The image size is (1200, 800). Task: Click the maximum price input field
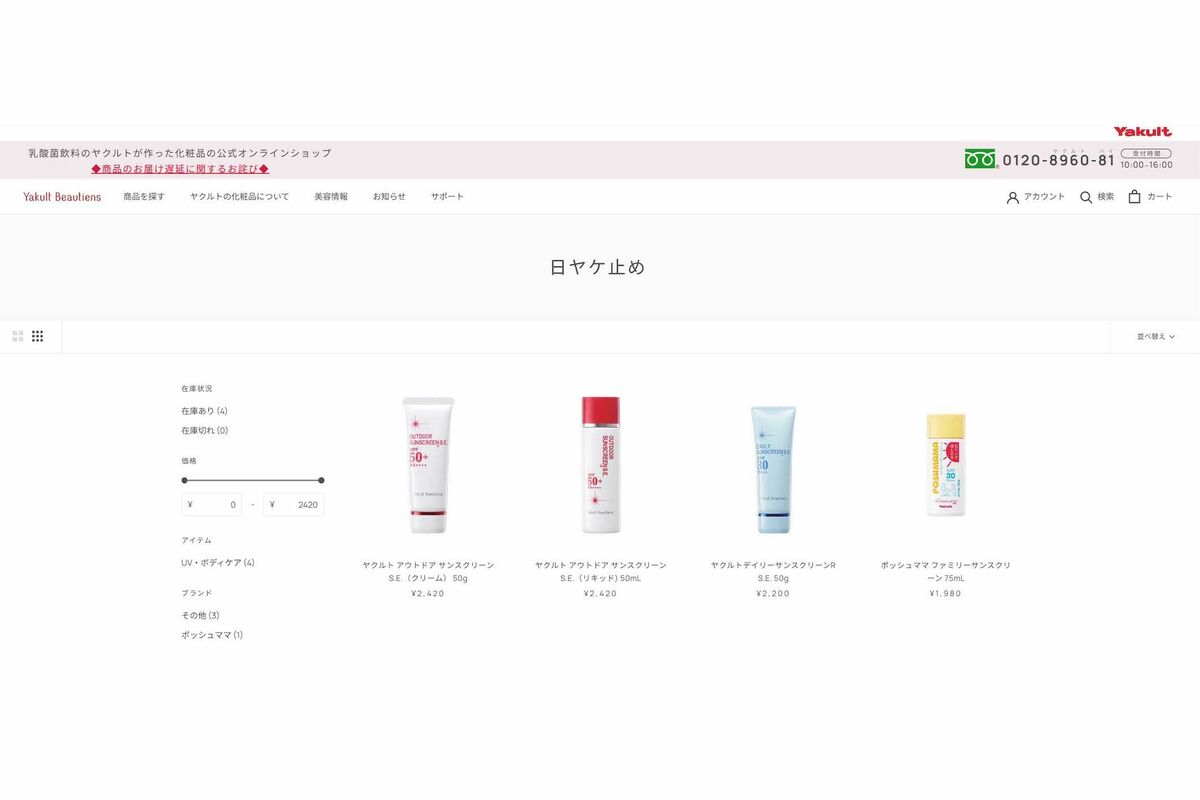(x=294, y=505)
